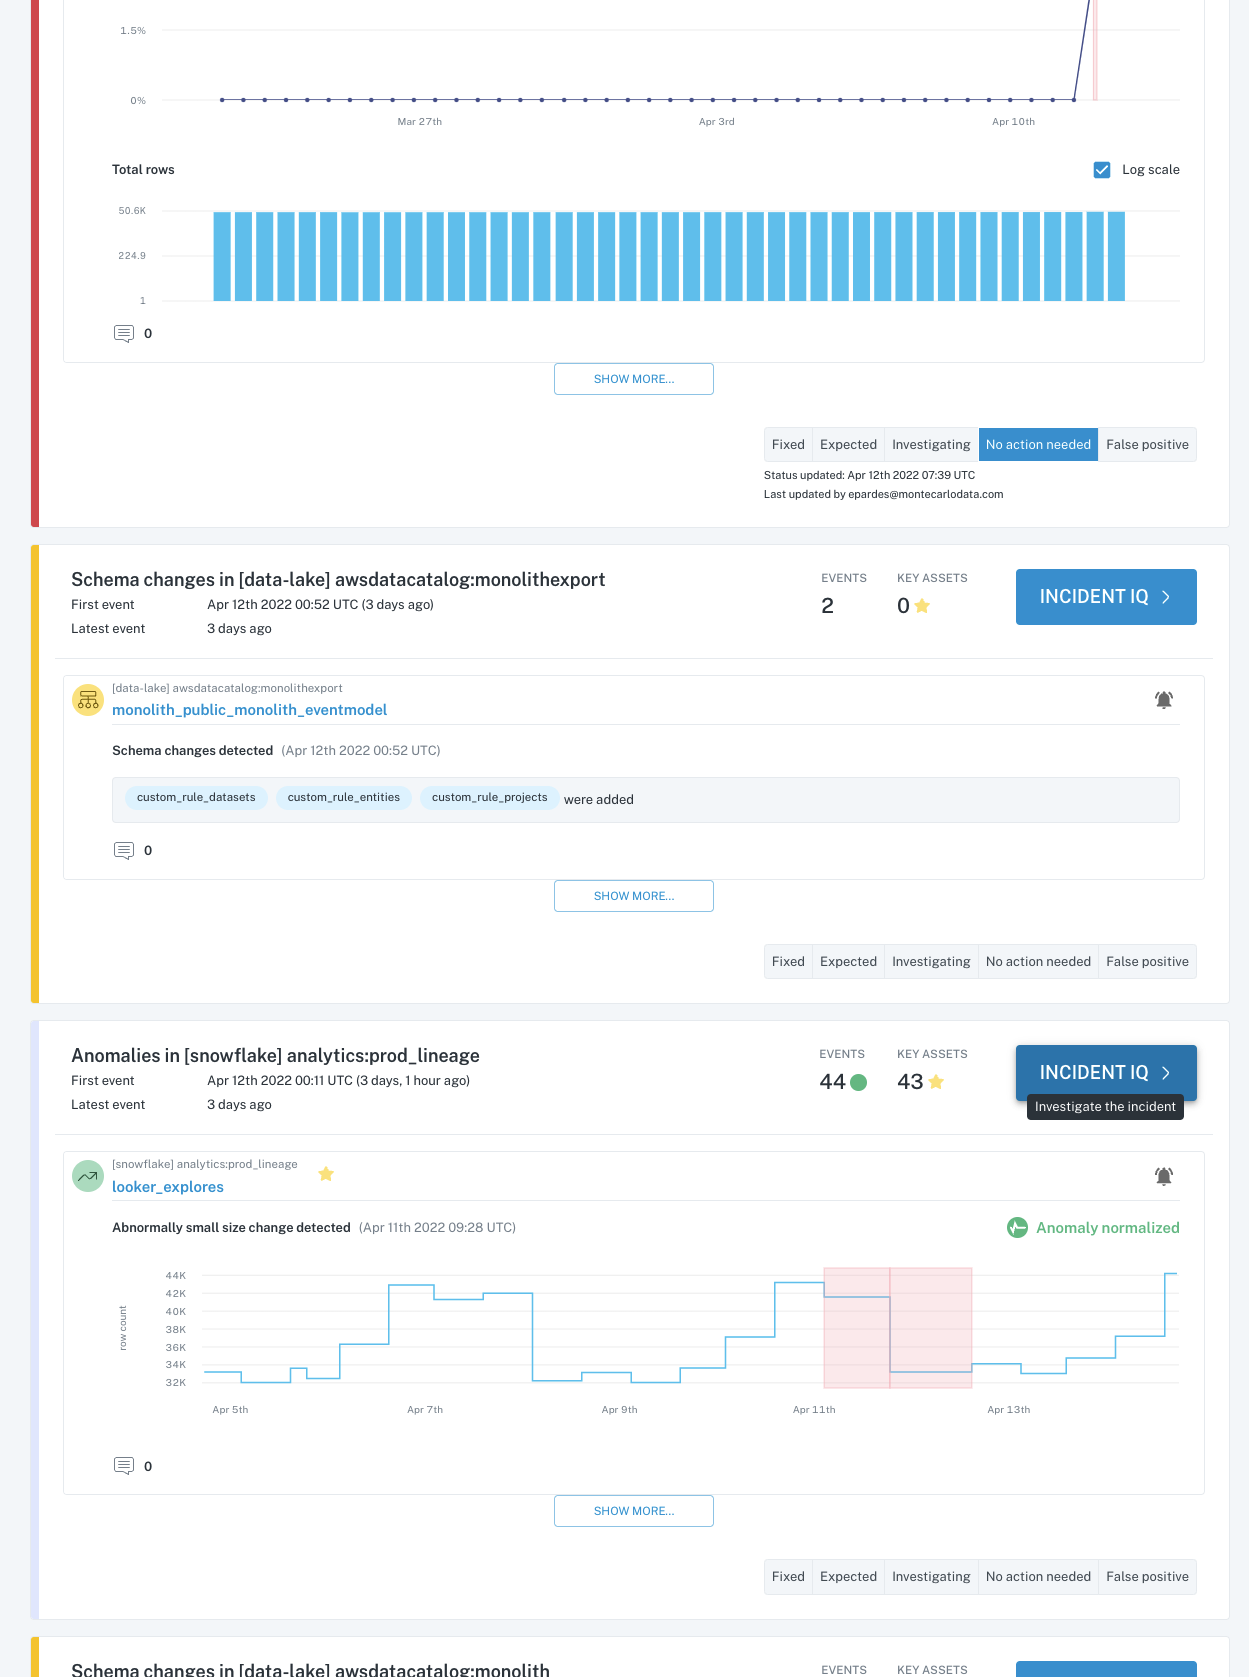The height and width of the screenshot is (1677, 1249).
Task: Open monolith_public_monolith_eventmodel table link
Action: click(x=249, y=710)
